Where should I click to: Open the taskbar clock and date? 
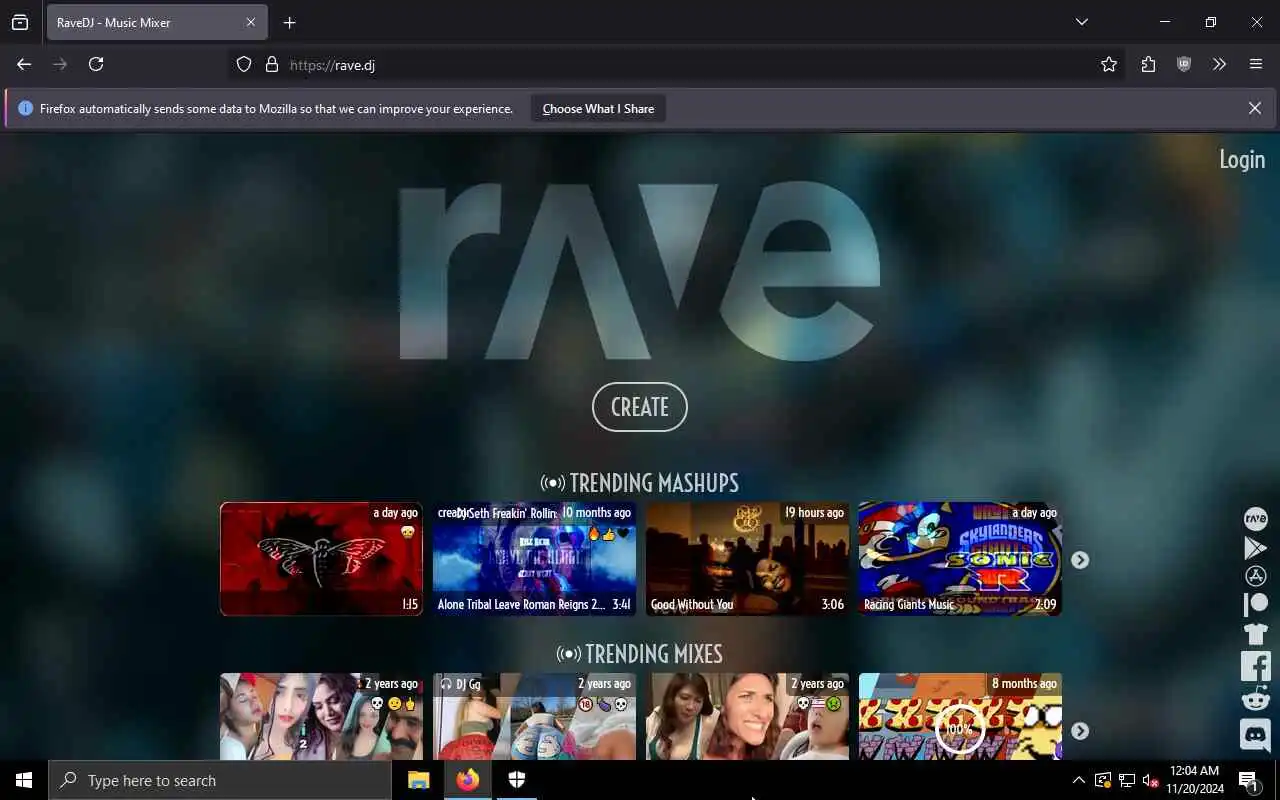[x=1194, y=780]
